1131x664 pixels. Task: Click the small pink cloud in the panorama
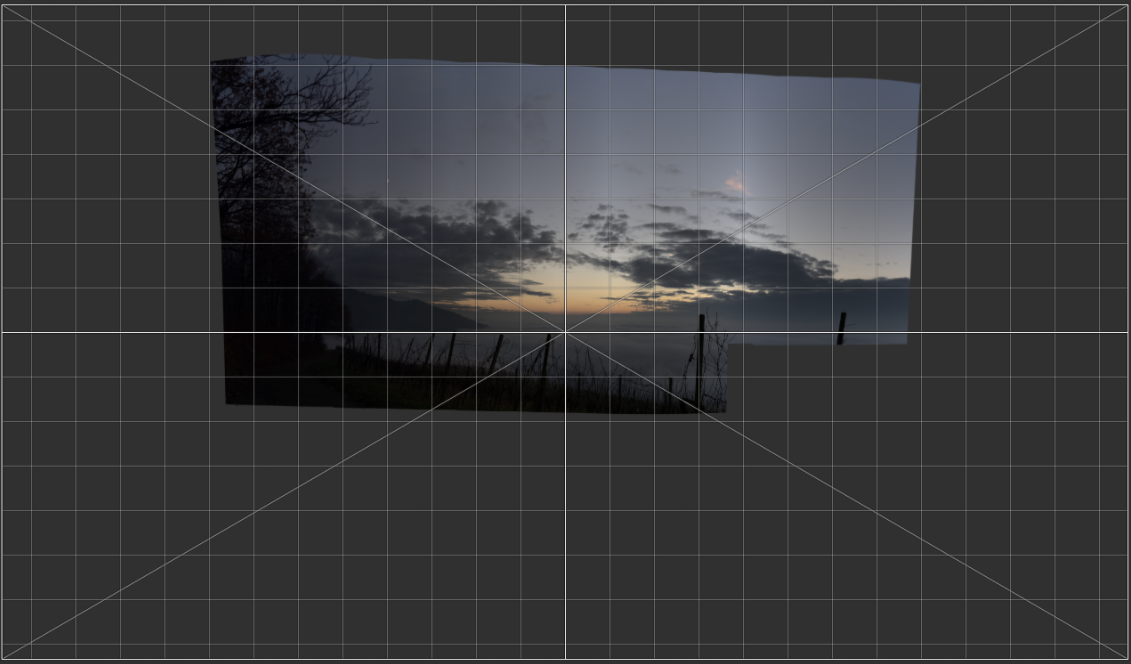[735, 183]
